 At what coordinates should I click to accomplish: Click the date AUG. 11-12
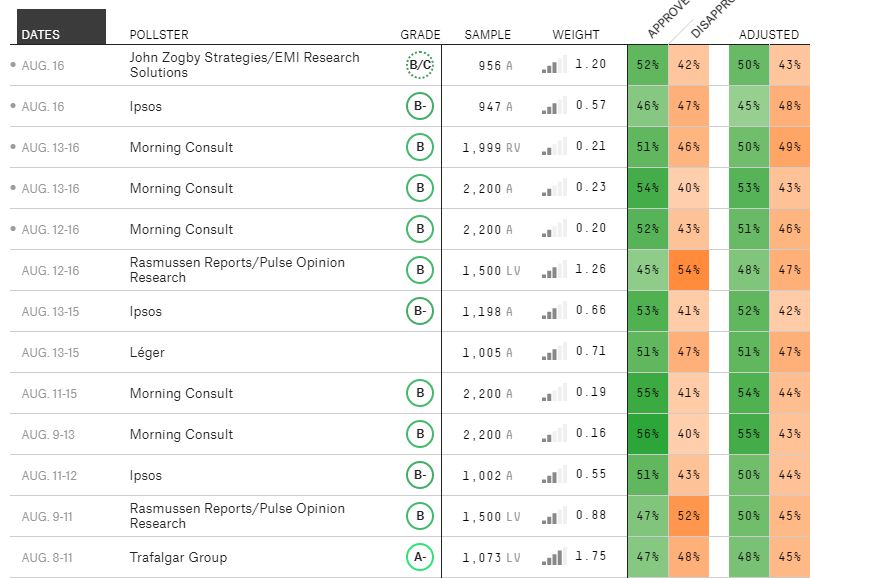tap(49, 476)
